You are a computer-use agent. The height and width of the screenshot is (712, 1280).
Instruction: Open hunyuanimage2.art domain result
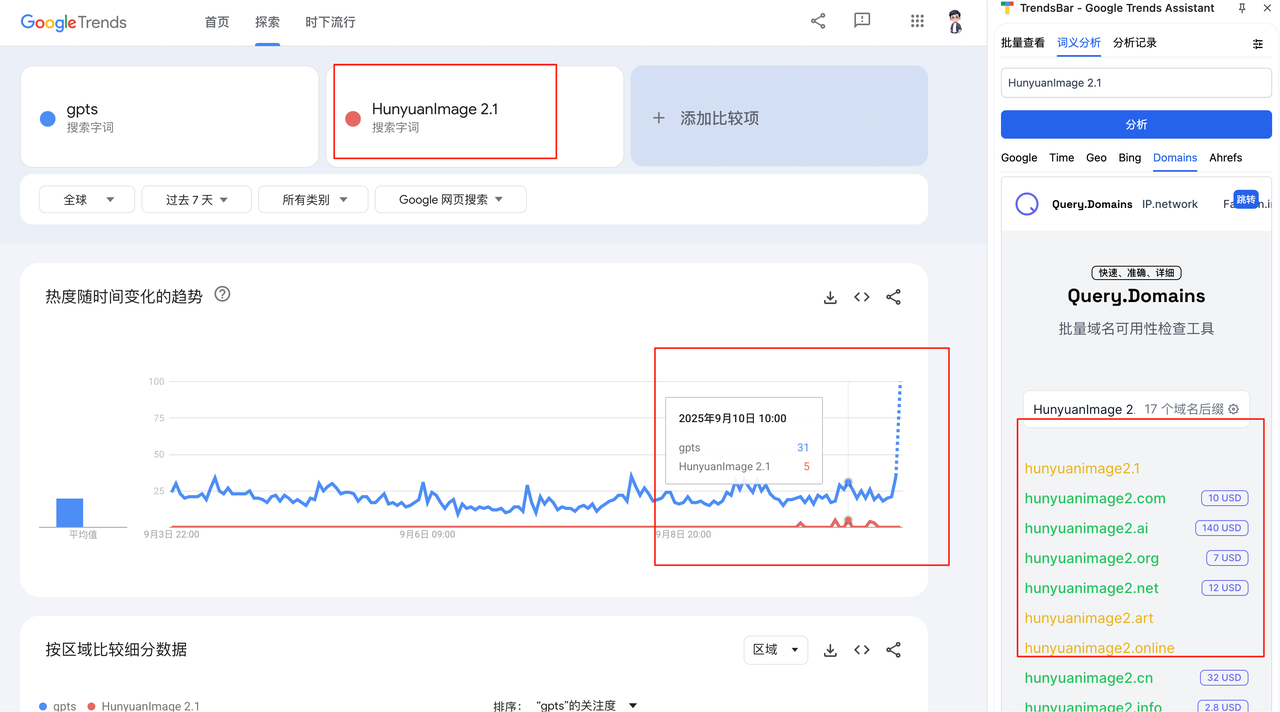pos(1089,618)
